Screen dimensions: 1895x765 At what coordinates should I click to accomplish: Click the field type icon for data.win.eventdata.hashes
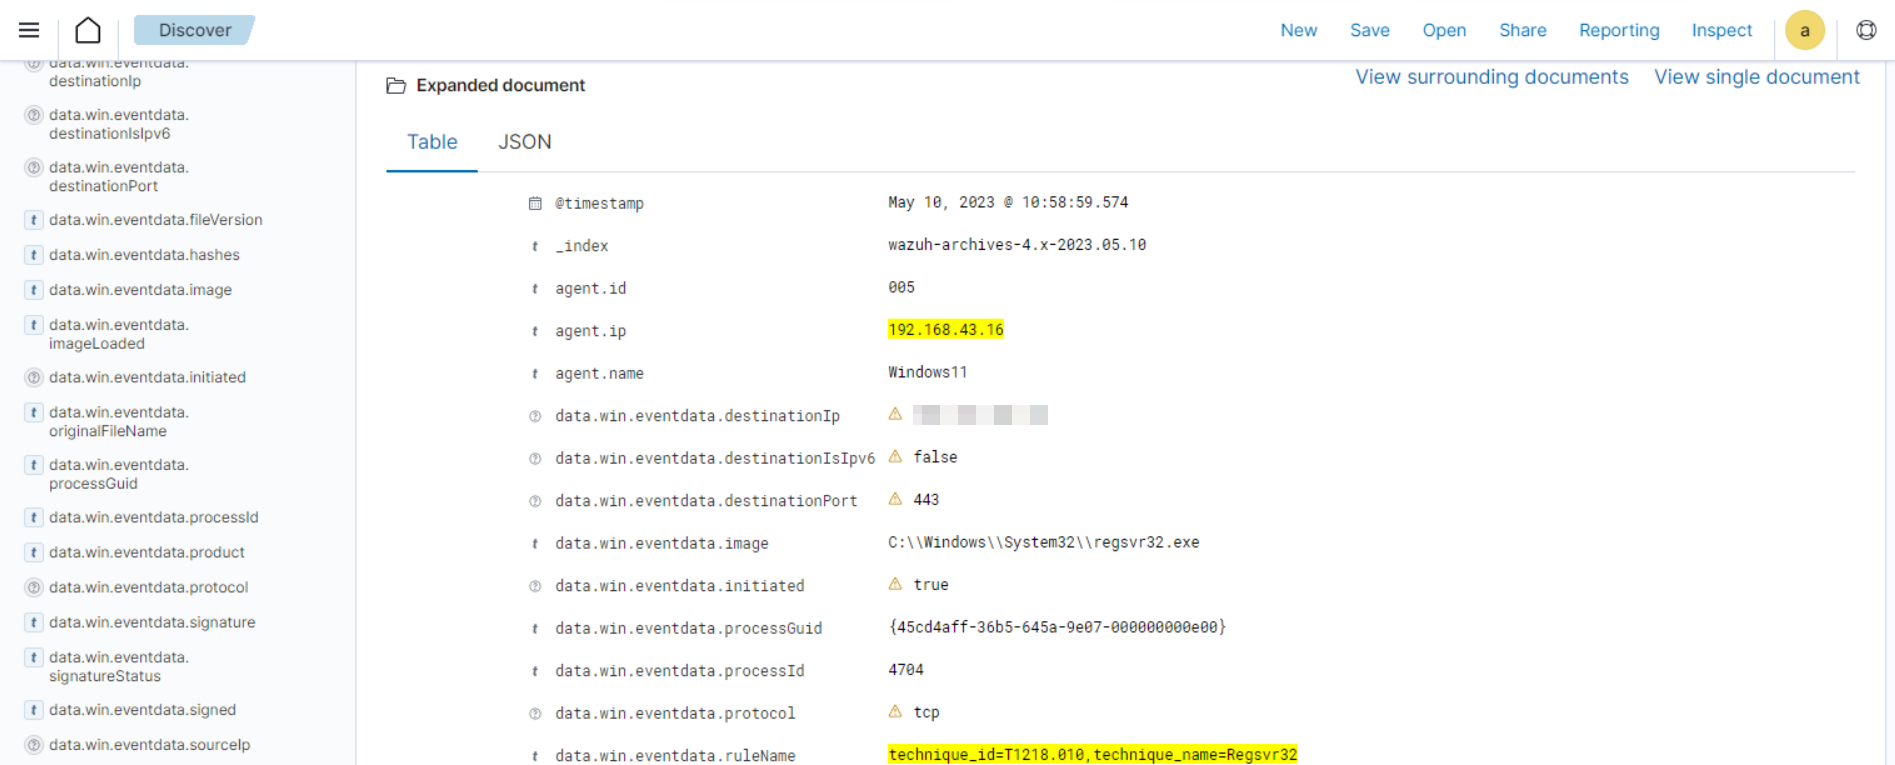click(34, 255)
